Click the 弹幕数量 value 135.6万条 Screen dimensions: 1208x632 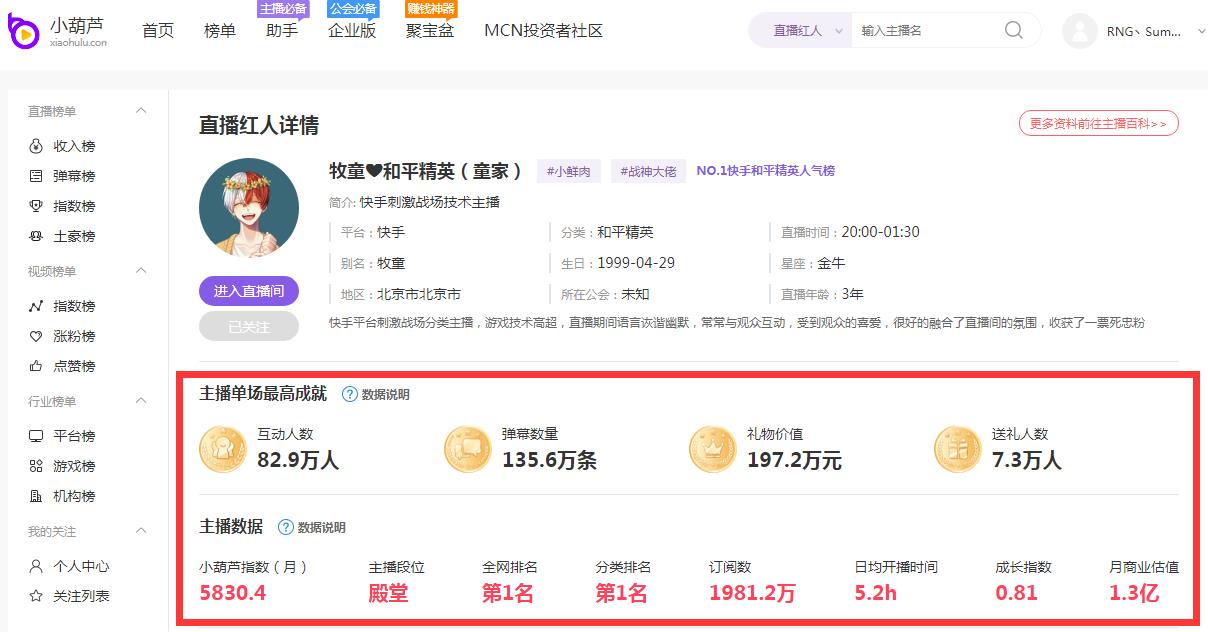point(550,460)
